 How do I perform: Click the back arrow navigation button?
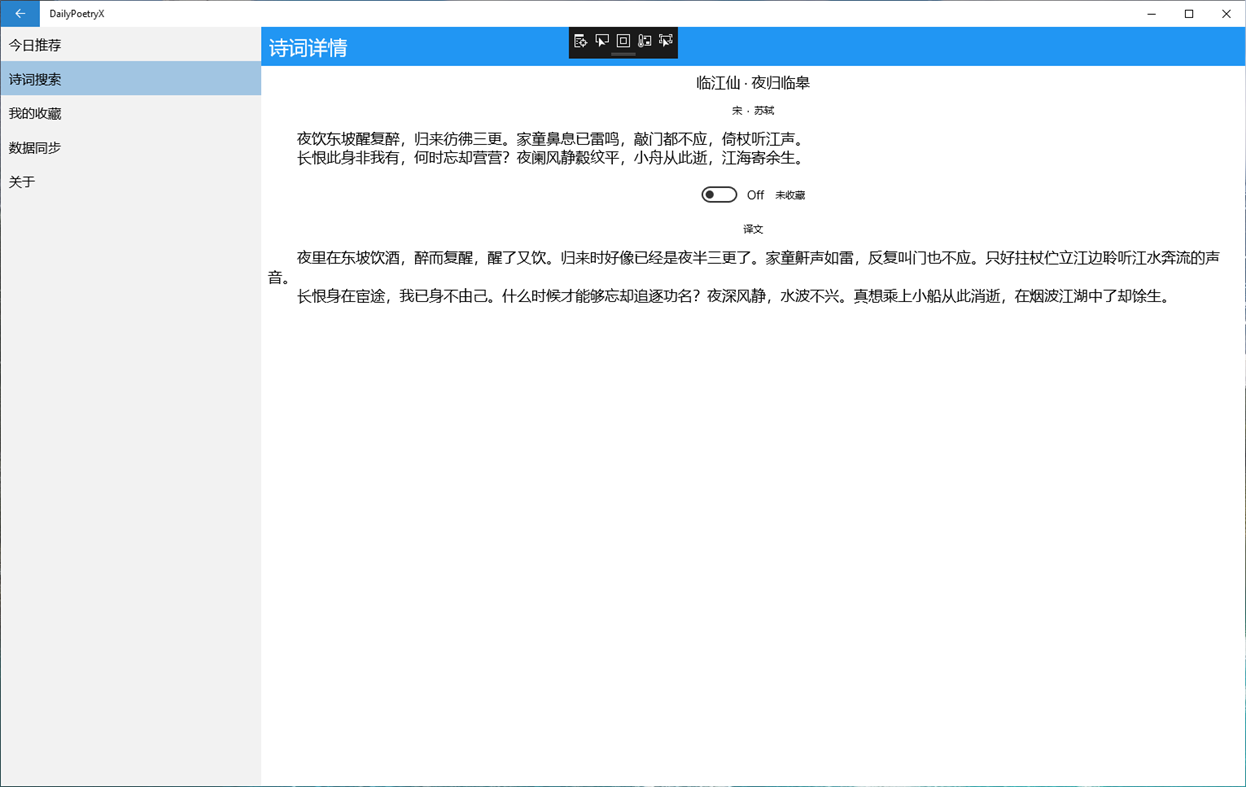click(19, 13)
